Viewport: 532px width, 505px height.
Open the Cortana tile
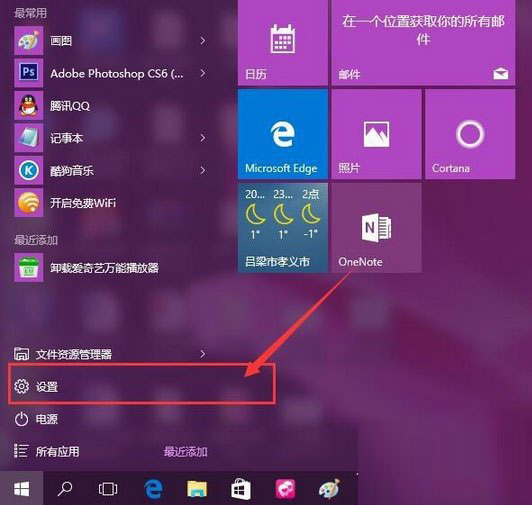point(470,134)
